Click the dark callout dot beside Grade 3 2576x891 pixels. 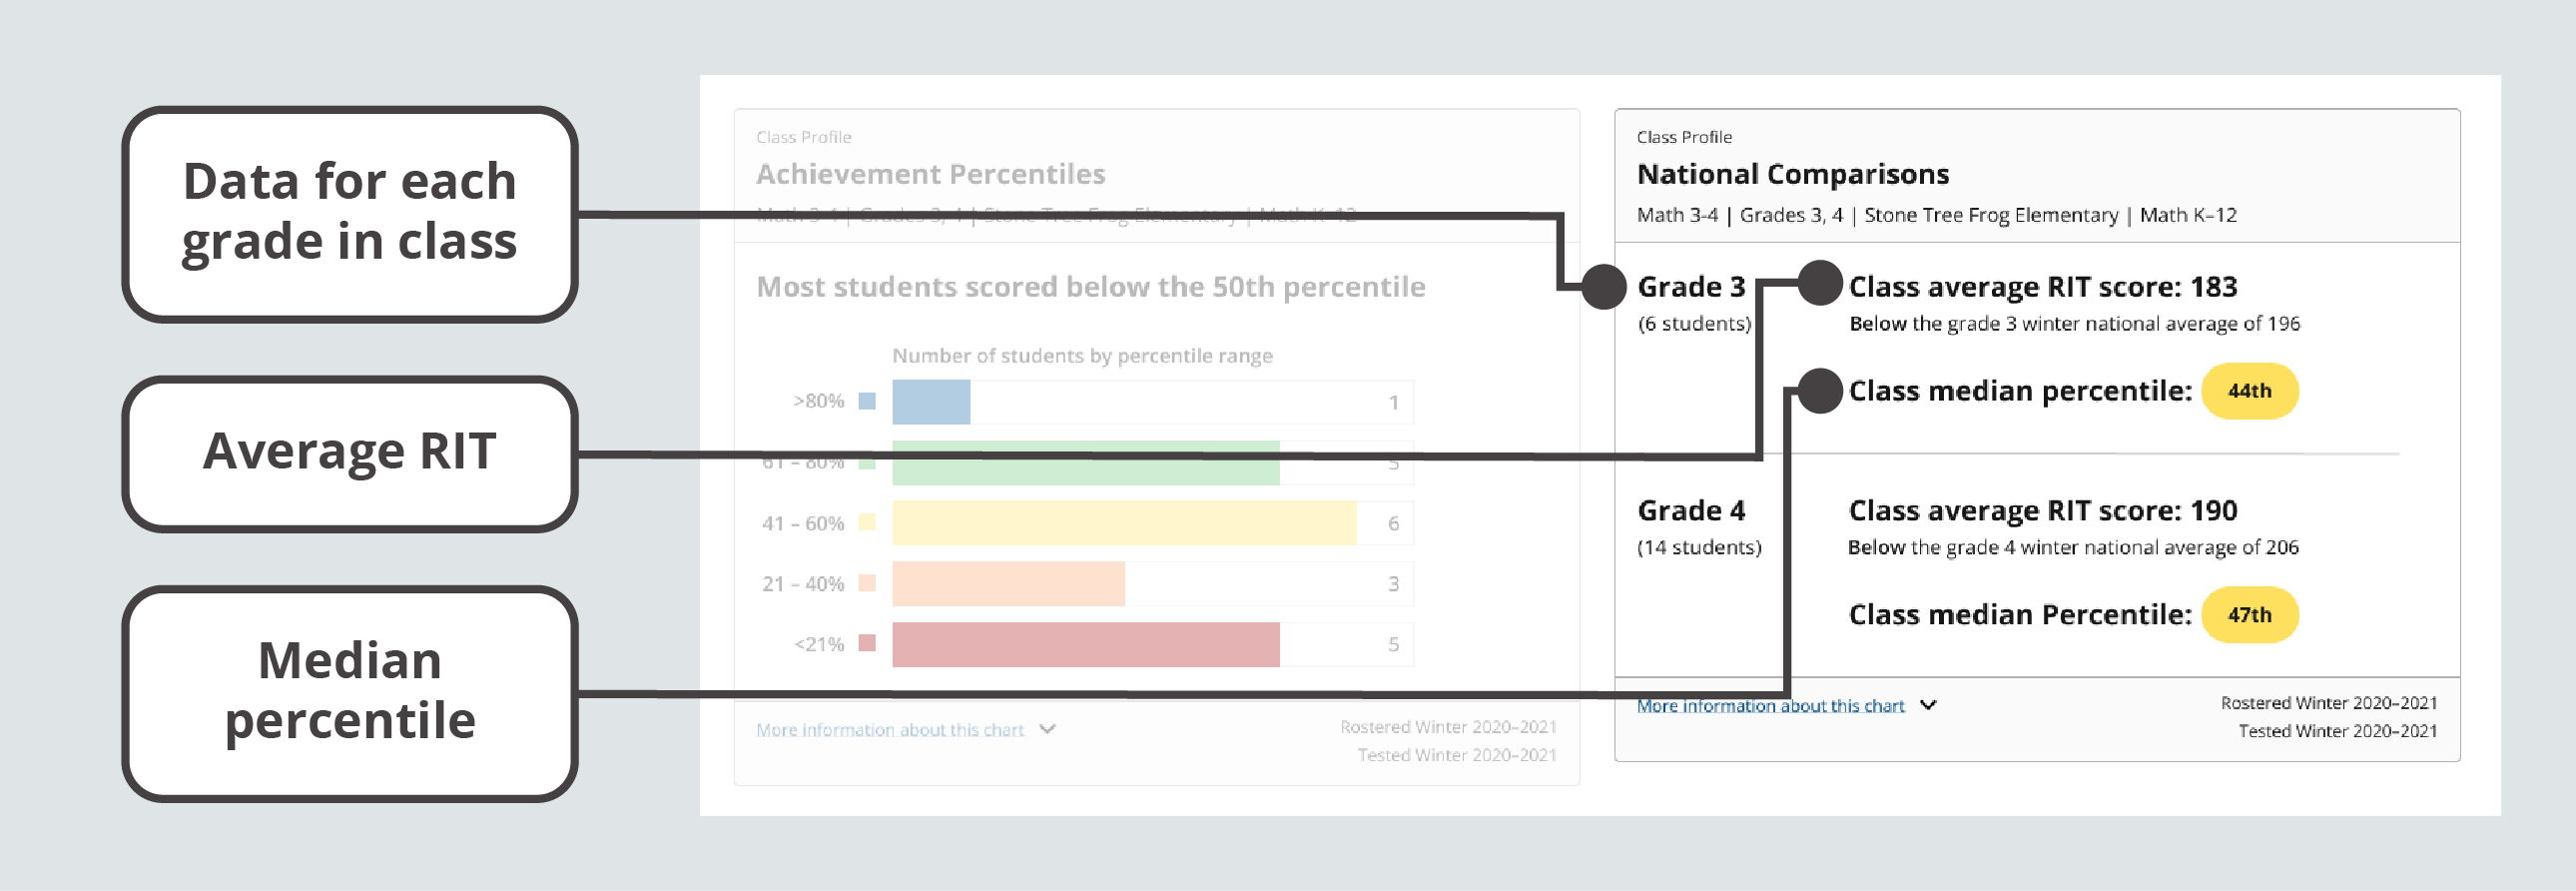click(1604, 287)
